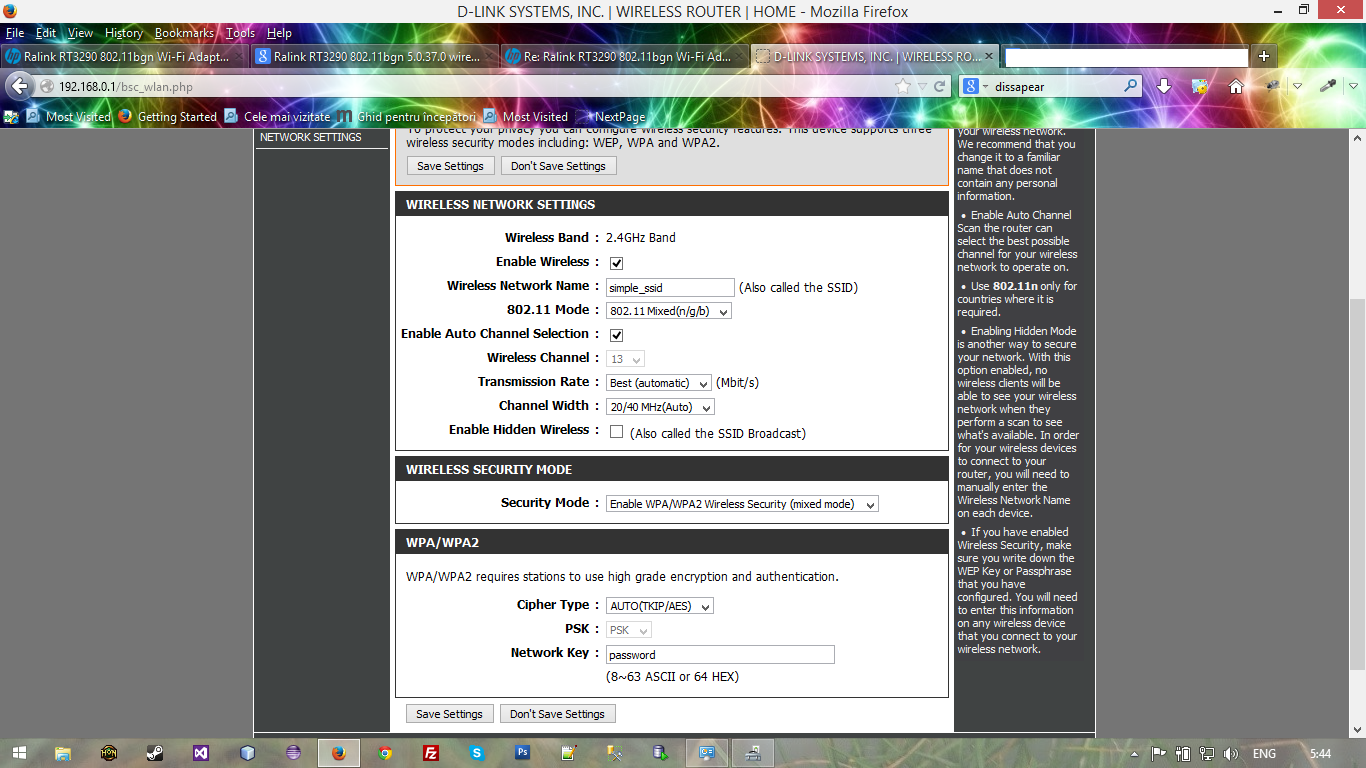1366x768 pixels.
Task: Show hidden tray icons arrow
Action: point(1134,754)
